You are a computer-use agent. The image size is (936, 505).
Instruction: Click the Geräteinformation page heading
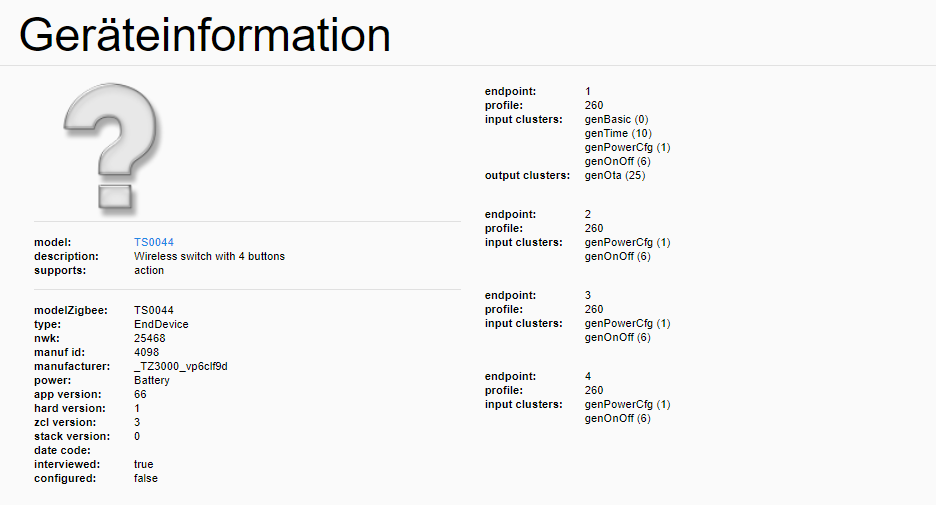[205, 35]
